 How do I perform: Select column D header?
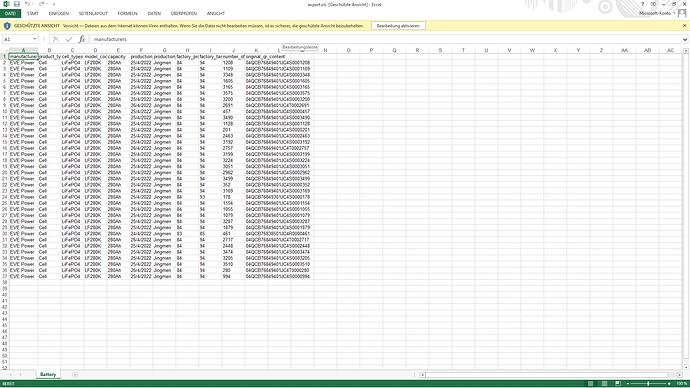click(95, 50)
